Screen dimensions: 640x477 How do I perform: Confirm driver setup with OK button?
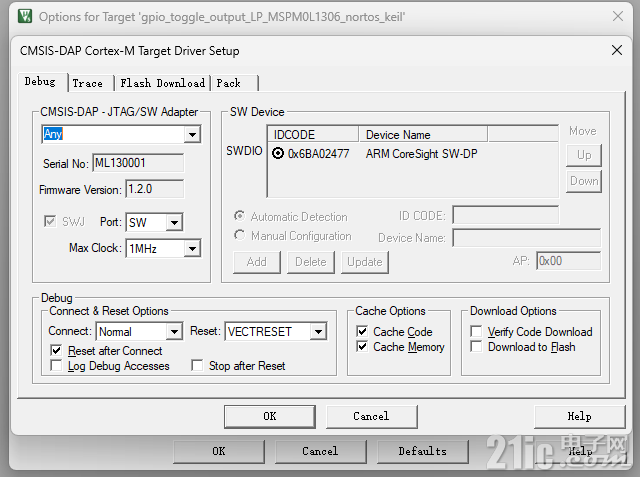click(x=270, y=416)
